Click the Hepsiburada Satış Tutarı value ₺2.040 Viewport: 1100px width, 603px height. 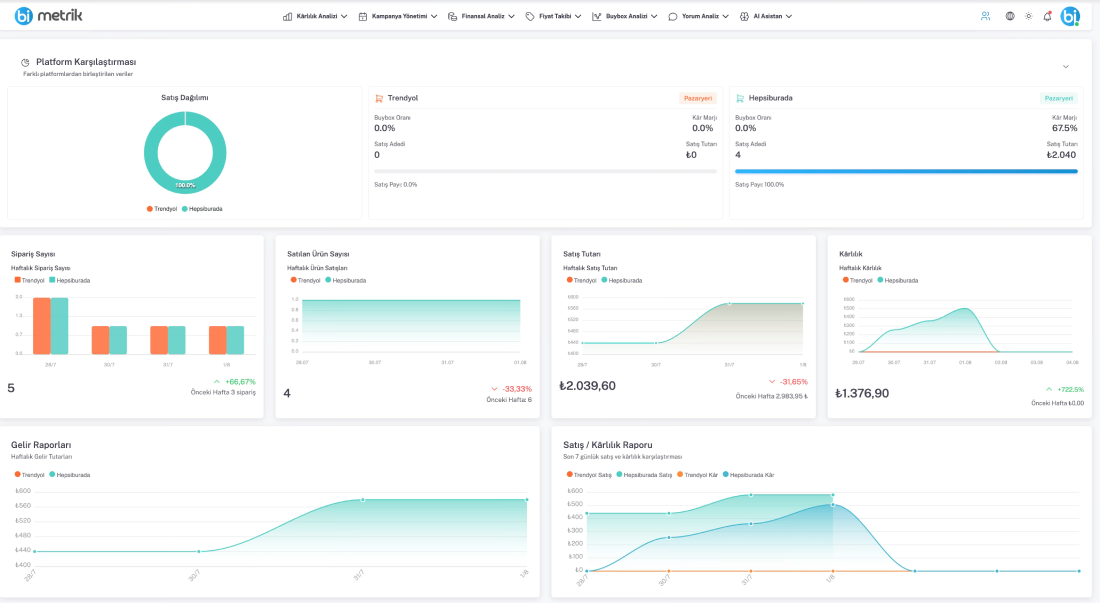click(x=1061, y=155)
